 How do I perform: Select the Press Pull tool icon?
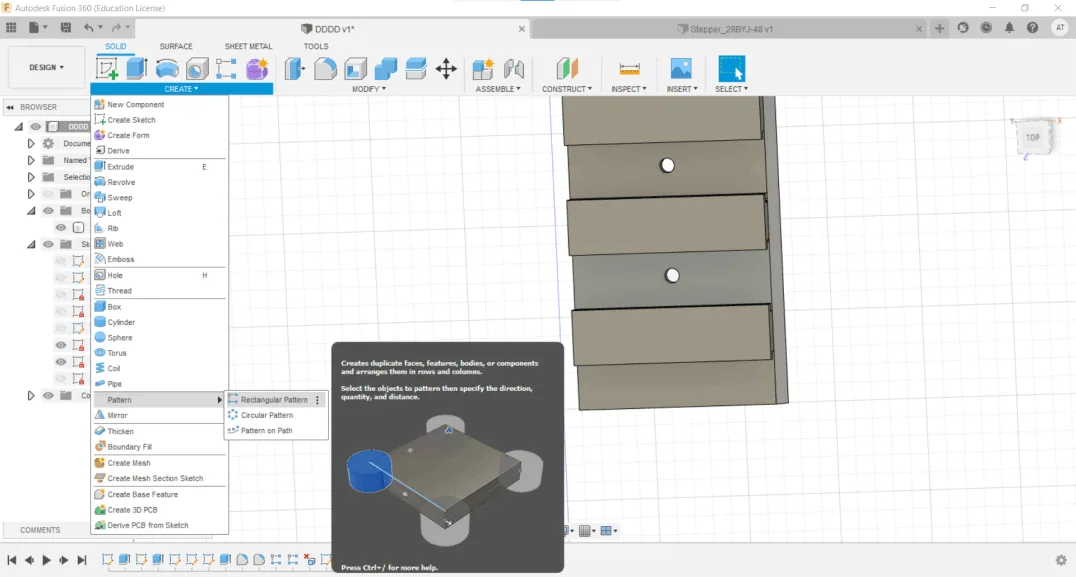pyautogui.click(x=295, y=69)
